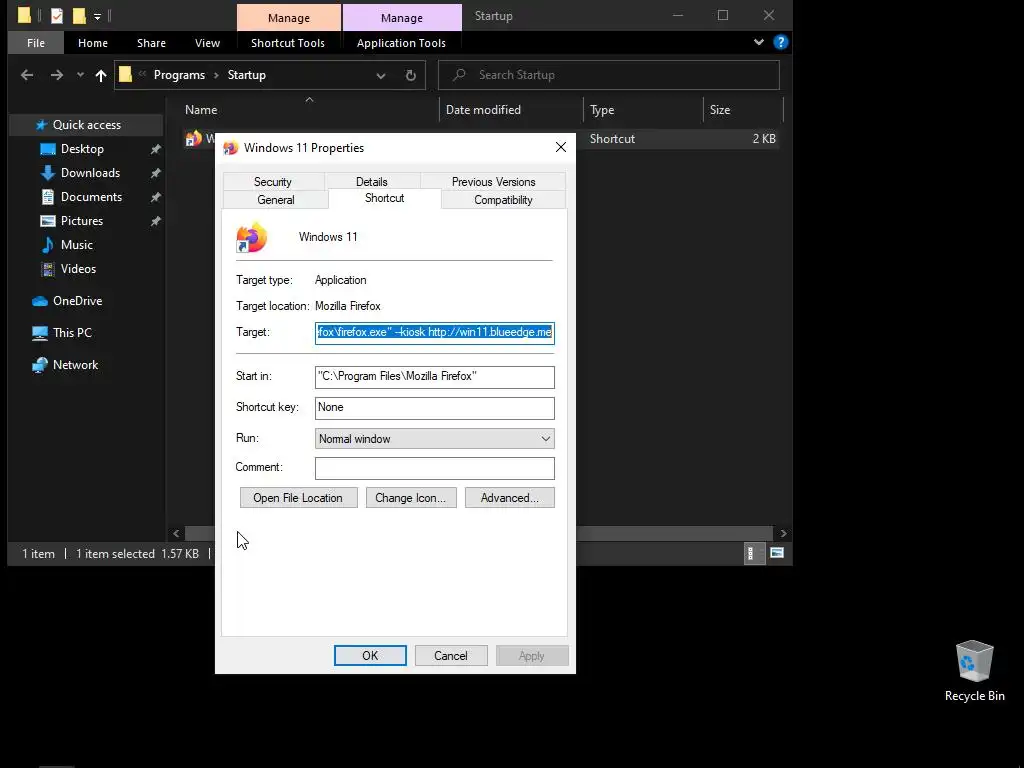1024x768 pixels.
Task: Open Videos in the navigation pane
Action: [x=78, y=269]
